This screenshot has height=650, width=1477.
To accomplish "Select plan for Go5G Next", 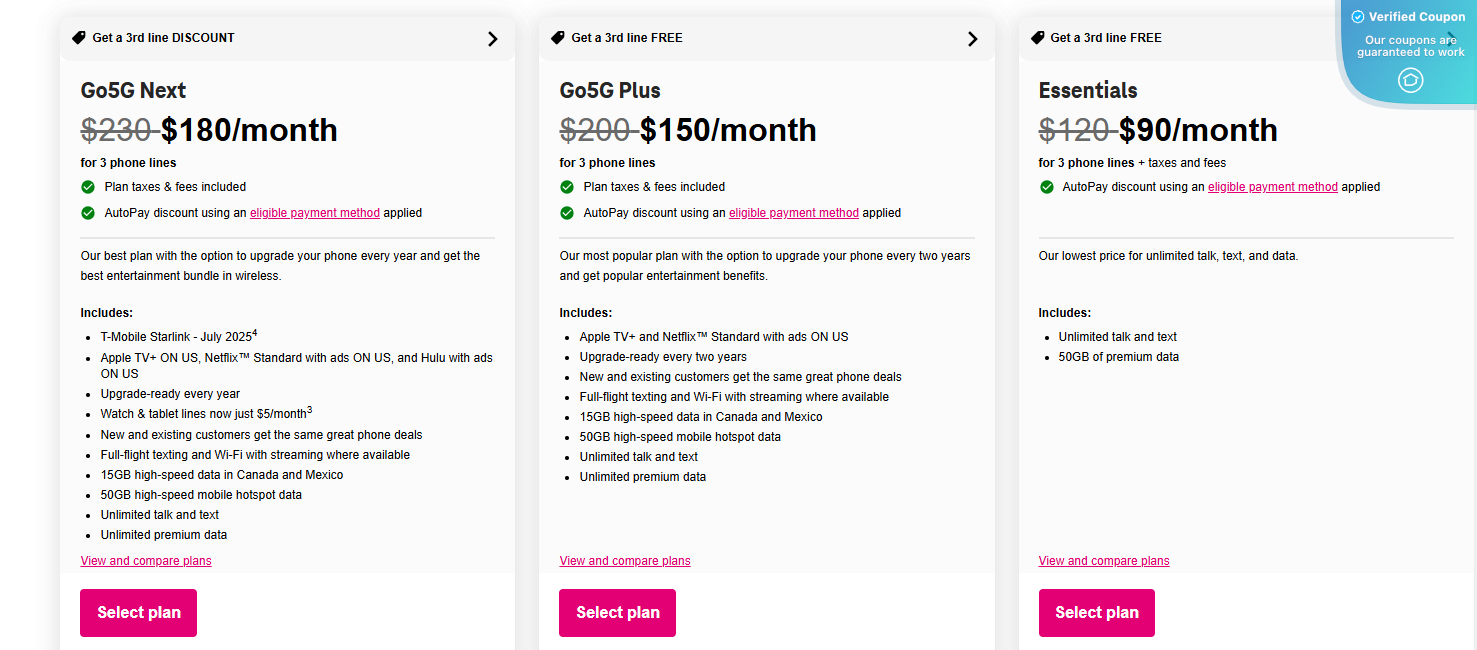I will [x=138, y=612].
